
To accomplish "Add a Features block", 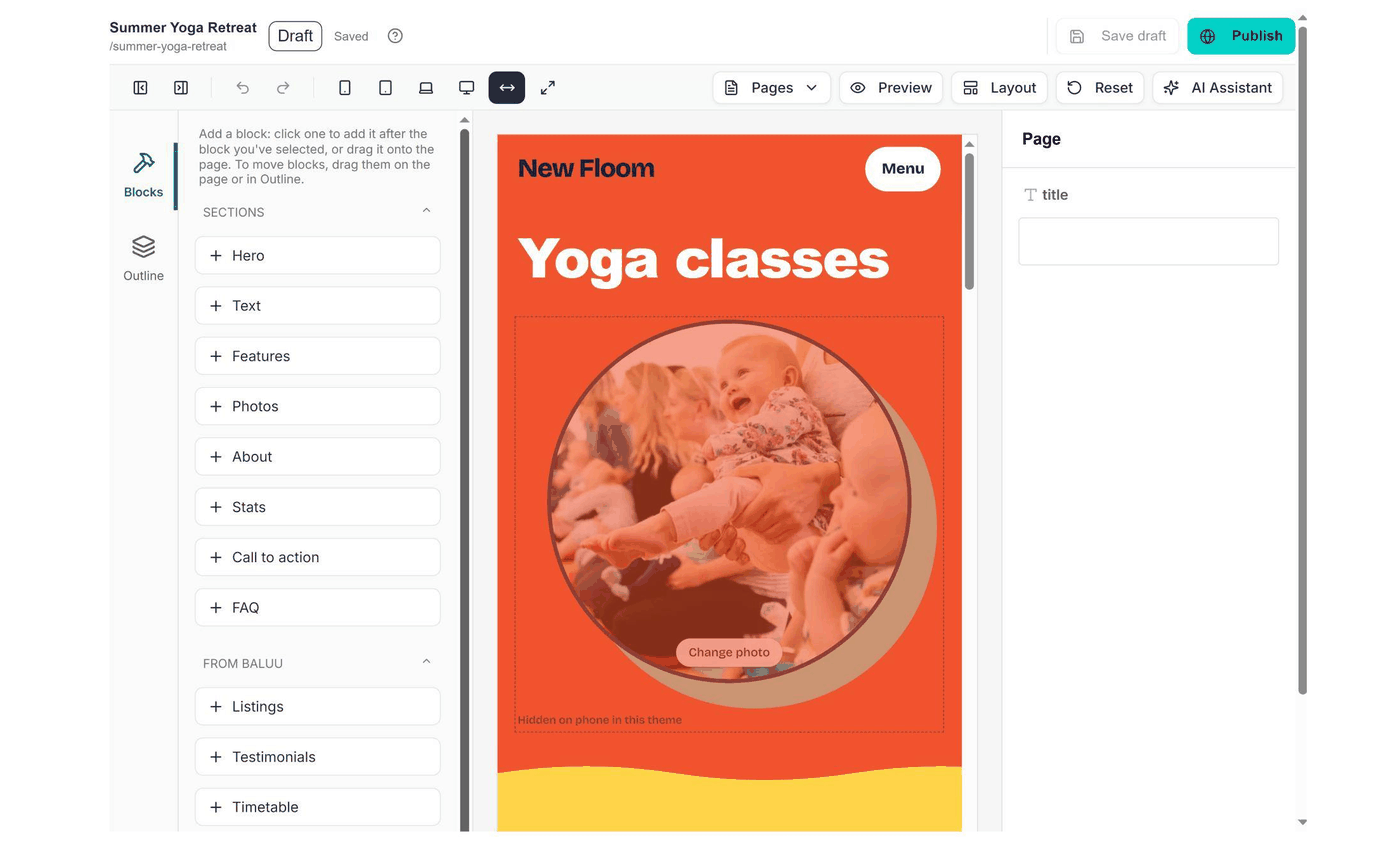I will pyautogui.click(x=318, y=356).
